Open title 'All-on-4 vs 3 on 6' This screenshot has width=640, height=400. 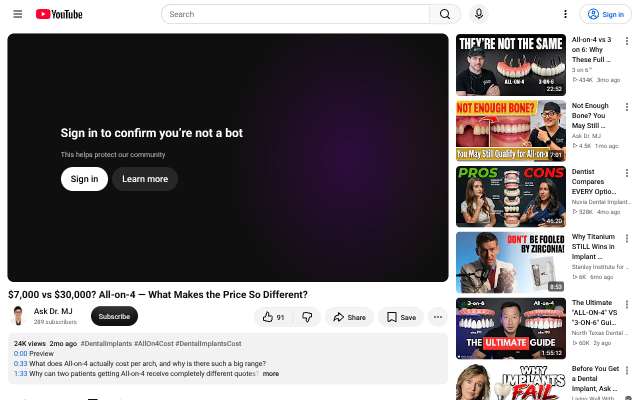coord(592,49)
